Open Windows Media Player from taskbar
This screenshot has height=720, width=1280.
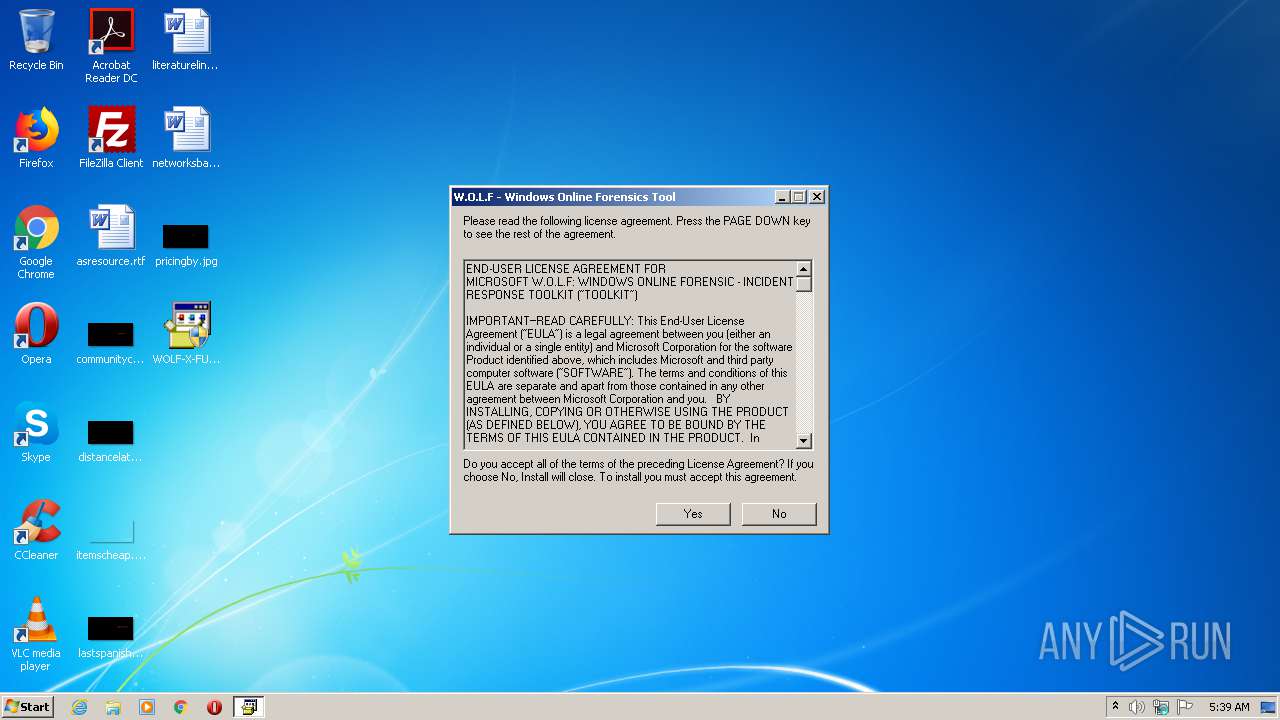pyautogui.click(x=147, y=707)
